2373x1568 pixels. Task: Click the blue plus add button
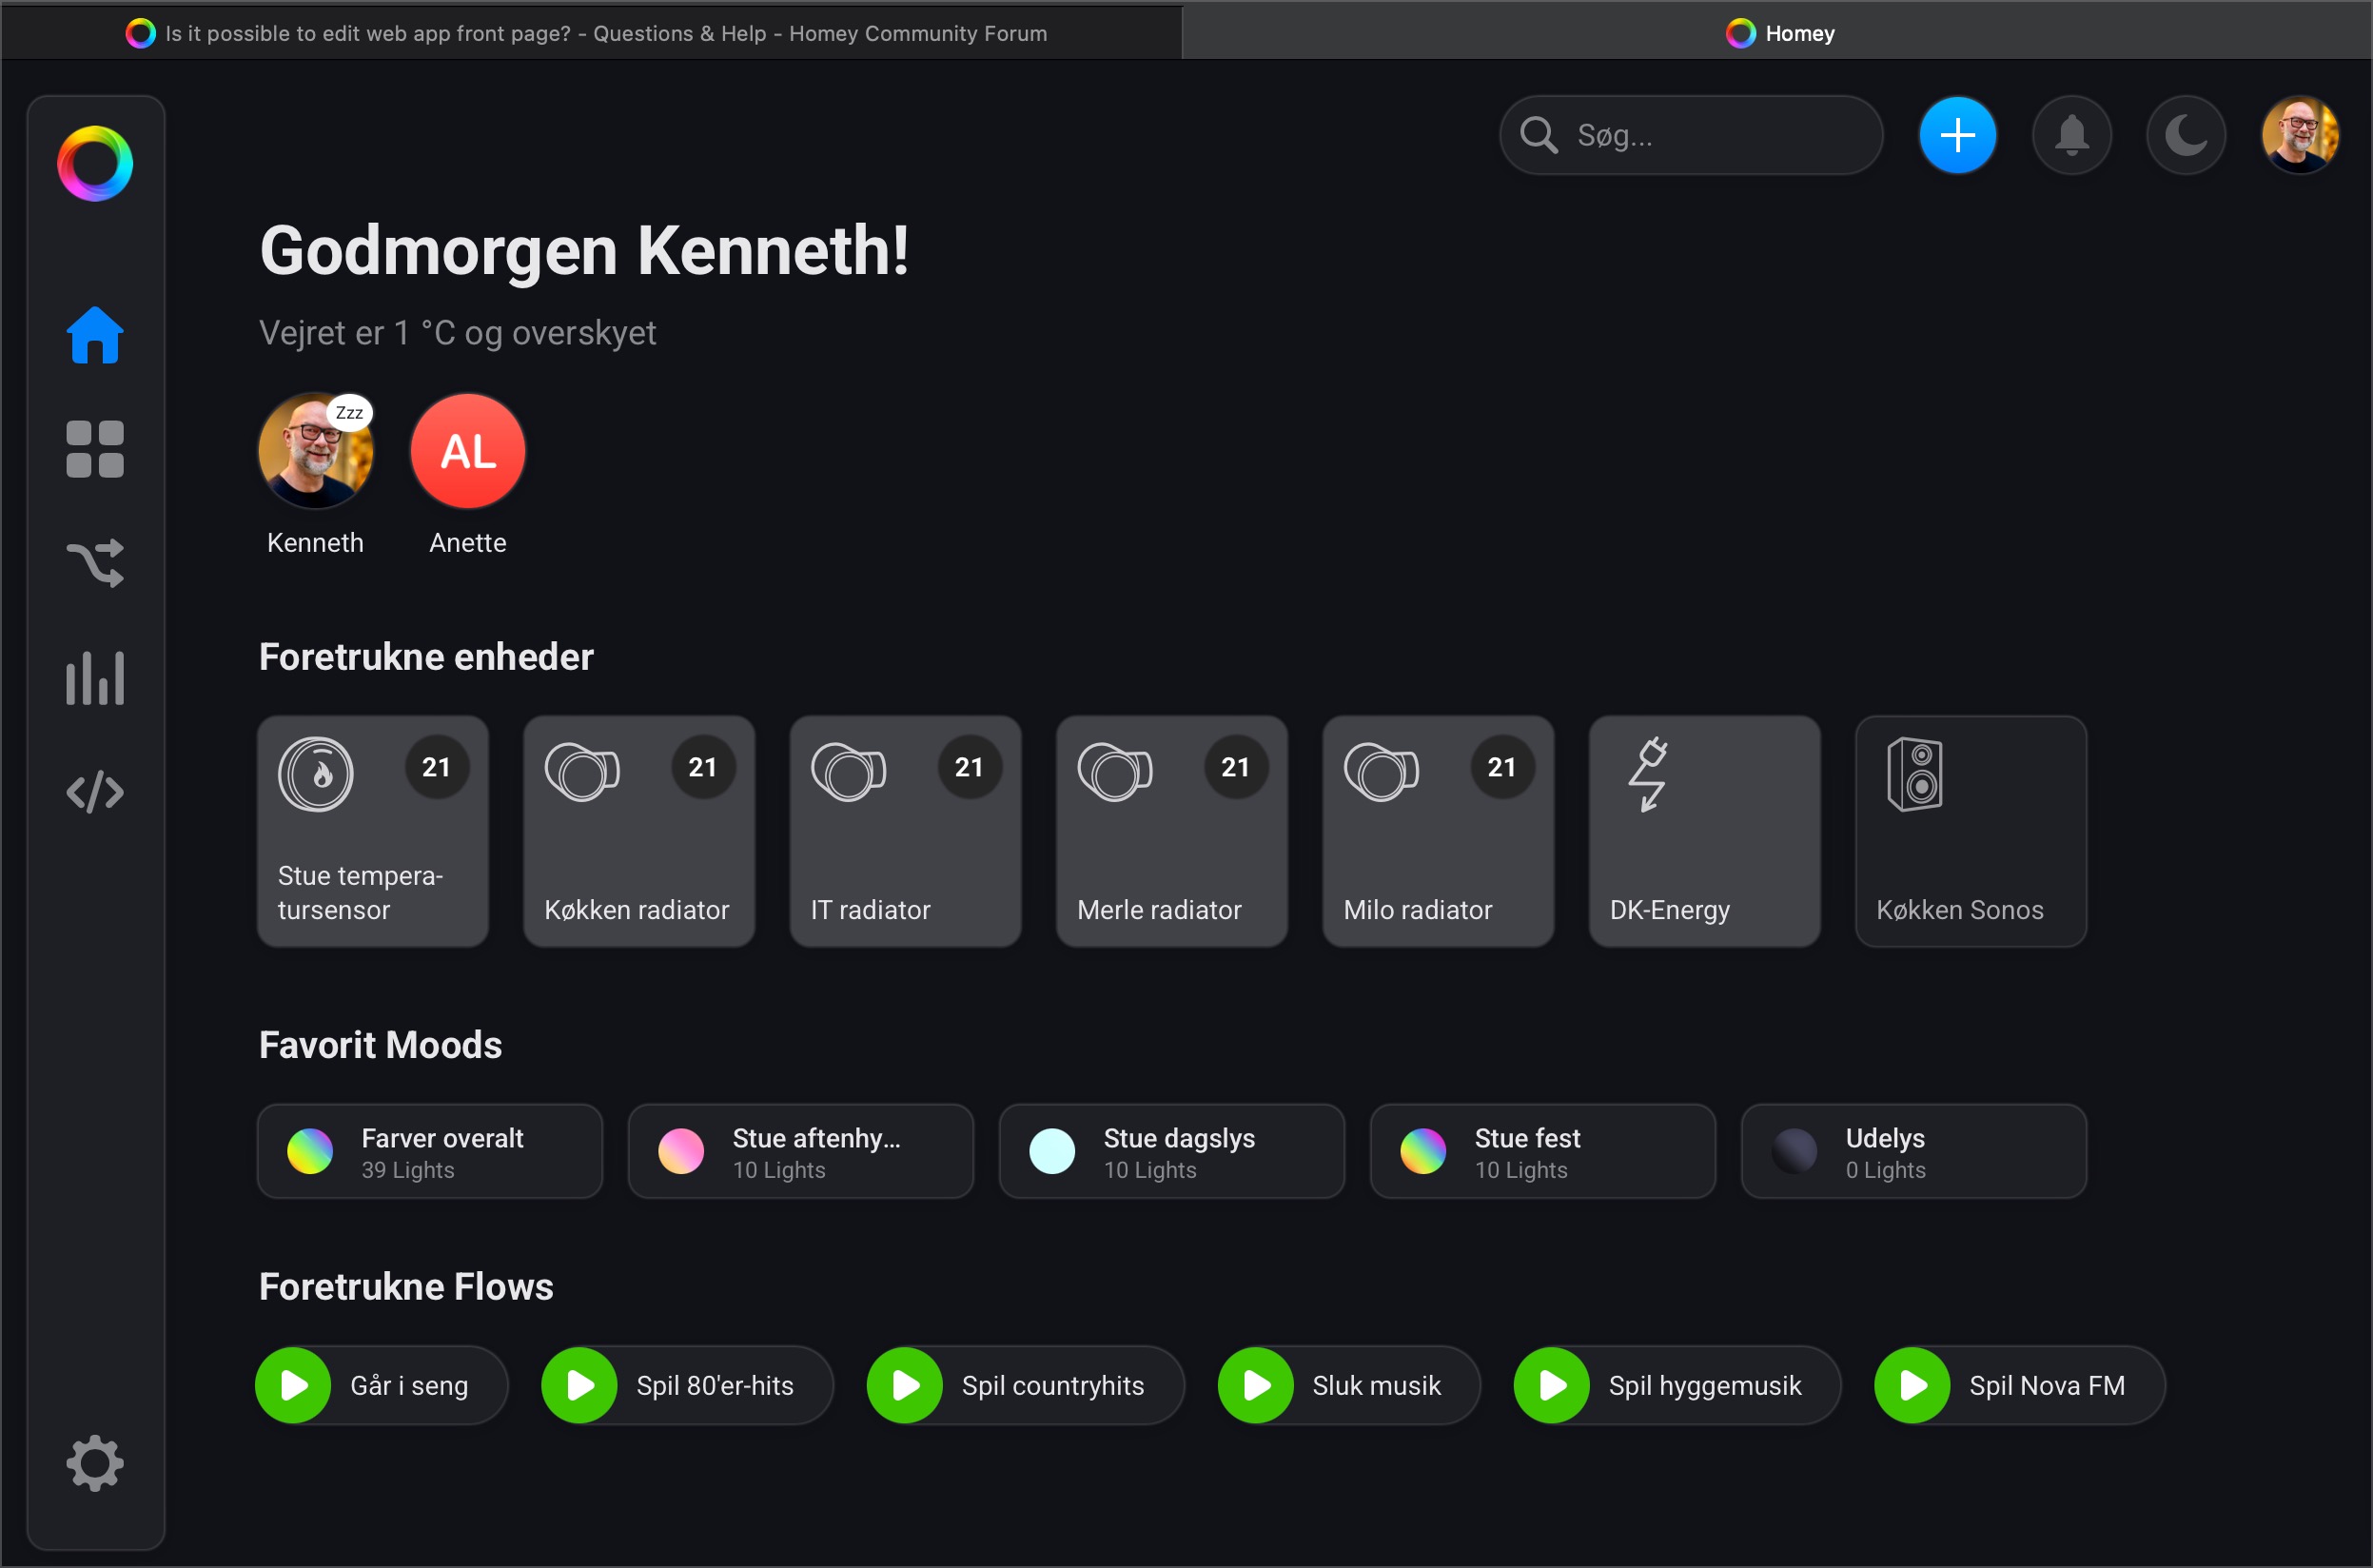[x=1957, y=135]
